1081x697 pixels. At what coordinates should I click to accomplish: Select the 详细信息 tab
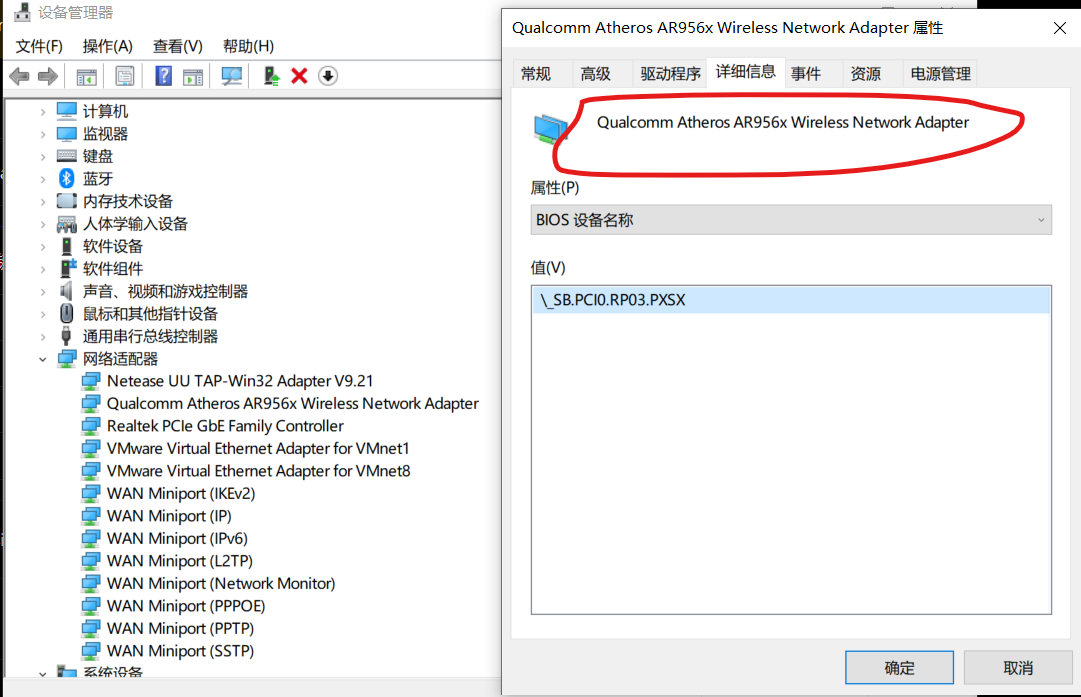pos(745,72)
